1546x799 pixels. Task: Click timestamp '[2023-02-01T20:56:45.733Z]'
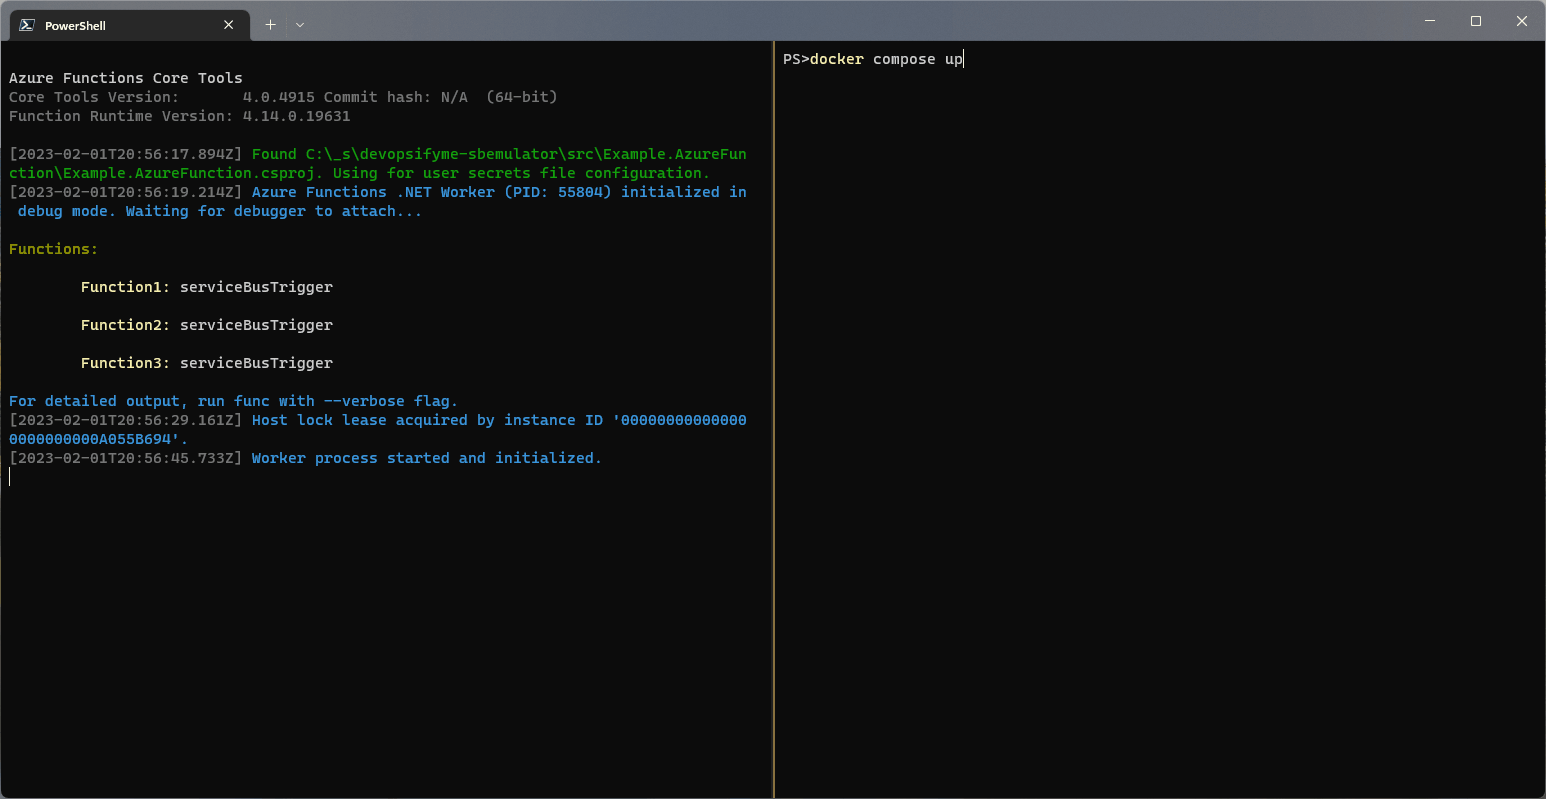(126, 458)
